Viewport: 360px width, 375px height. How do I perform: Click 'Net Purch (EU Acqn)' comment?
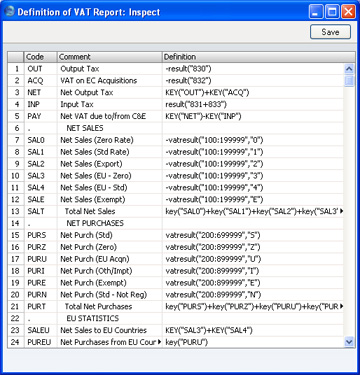[x=110, y=259]
